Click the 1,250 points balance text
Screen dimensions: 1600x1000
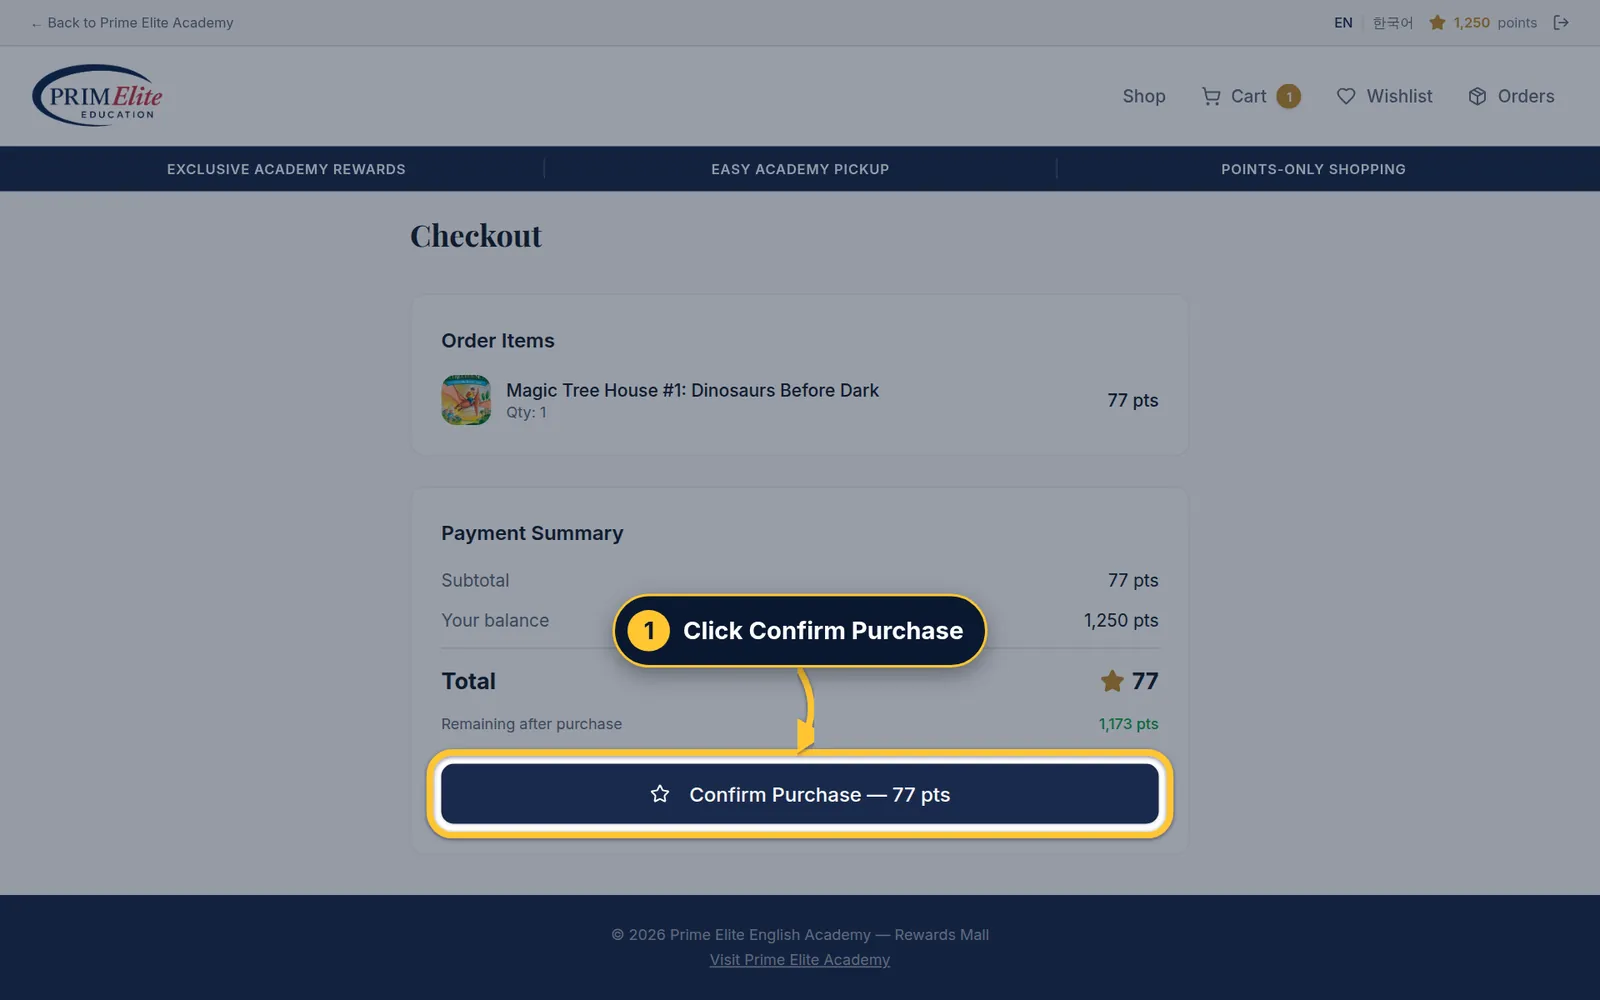click(x=1495, y=22)
